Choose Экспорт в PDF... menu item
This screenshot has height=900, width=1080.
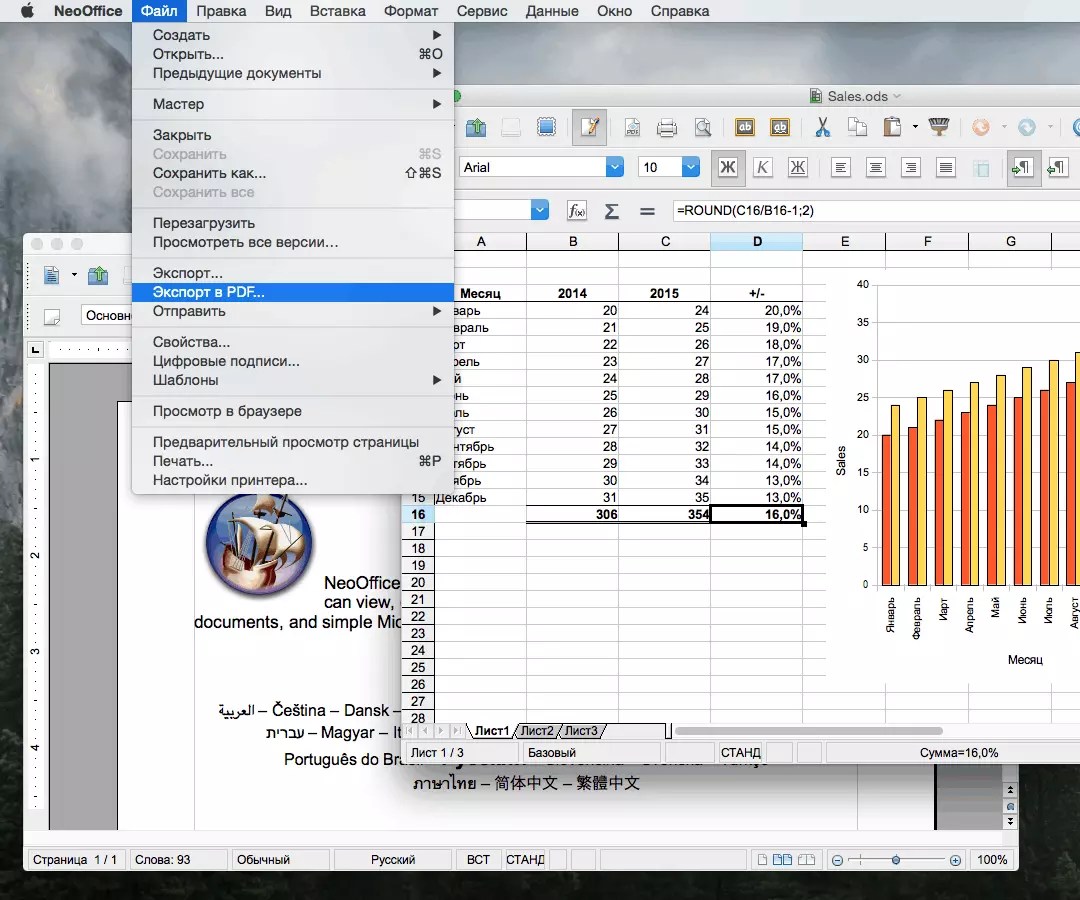(293, 292)
